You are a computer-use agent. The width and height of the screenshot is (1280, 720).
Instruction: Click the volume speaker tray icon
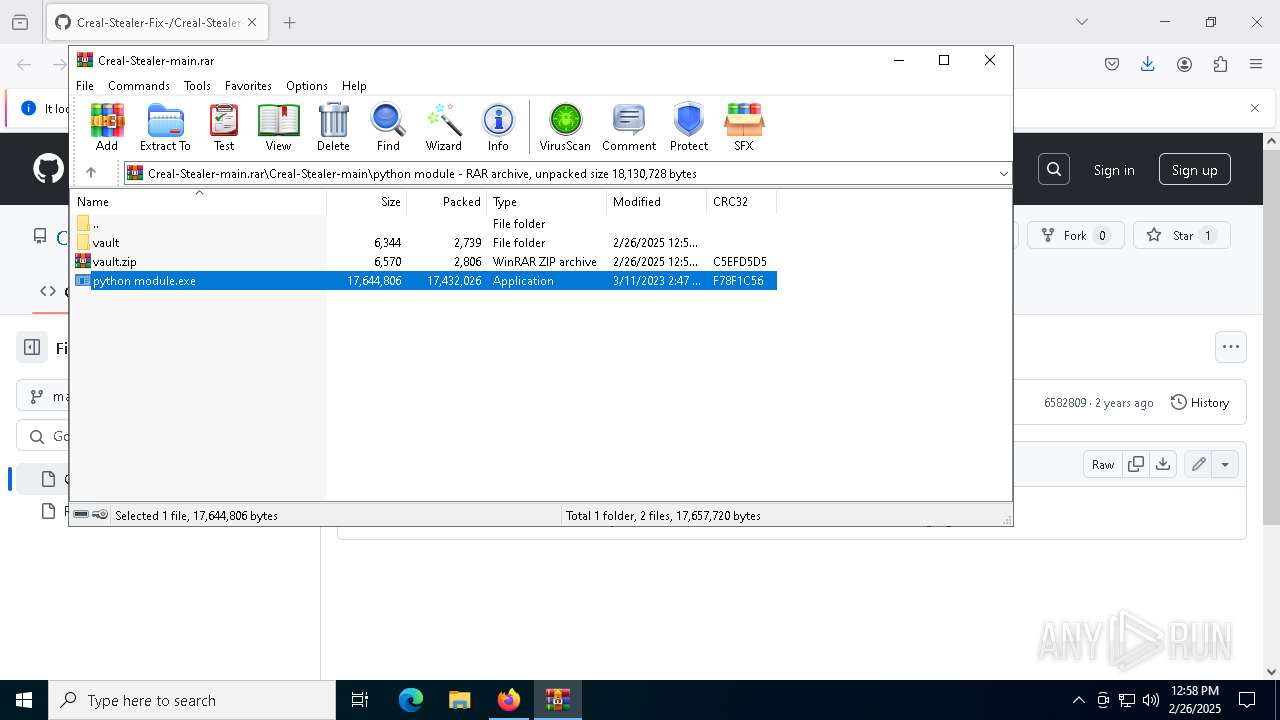click(x=1151, y=700)
